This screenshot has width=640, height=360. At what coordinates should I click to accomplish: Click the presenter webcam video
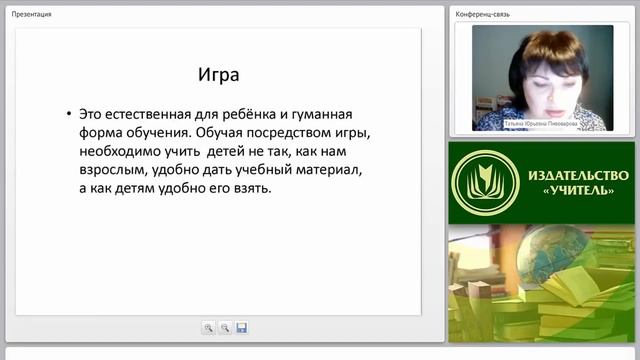(x=542, y=78)
